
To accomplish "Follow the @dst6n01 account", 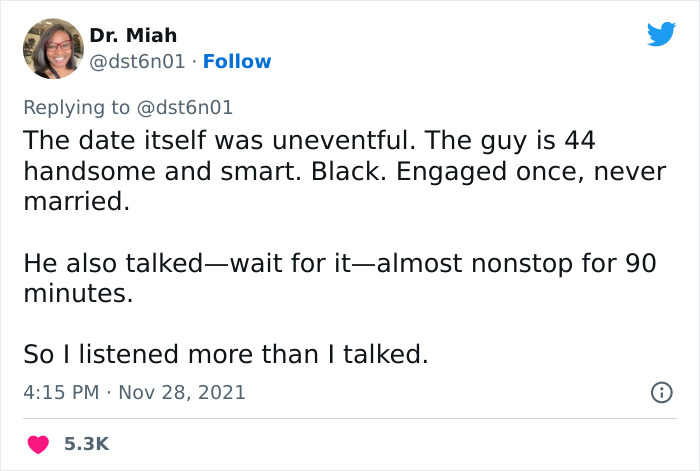I will point(237,62).
